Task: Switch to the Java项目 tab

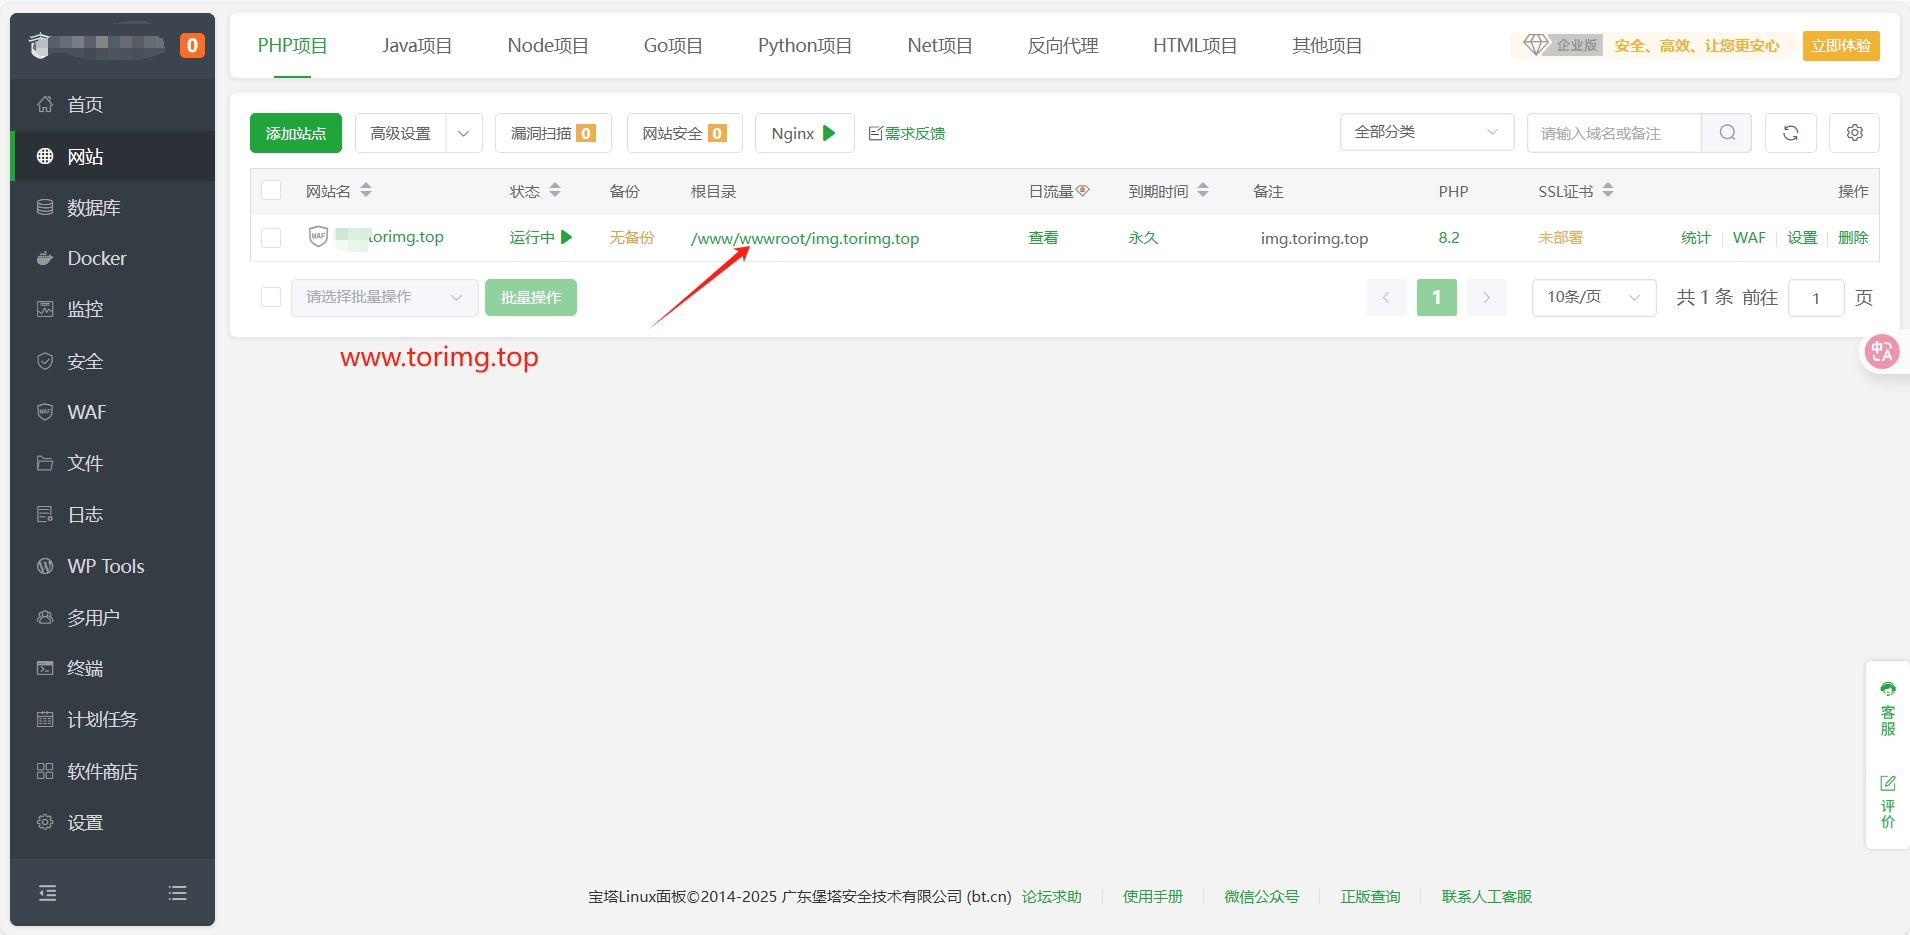Action: click(x=416, y=45)
